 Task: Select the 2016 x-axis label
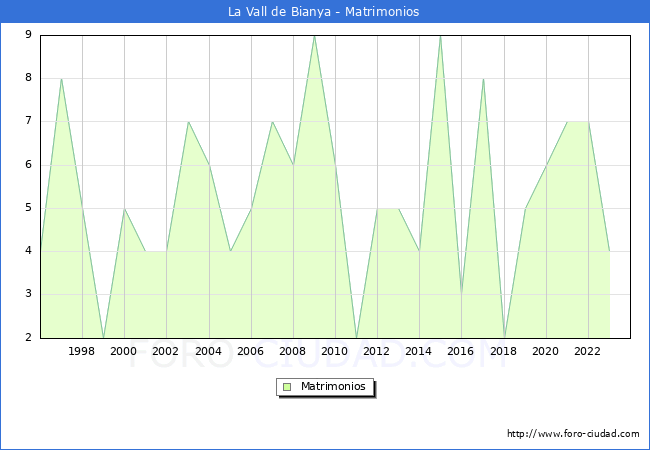(x=461, y=351)
